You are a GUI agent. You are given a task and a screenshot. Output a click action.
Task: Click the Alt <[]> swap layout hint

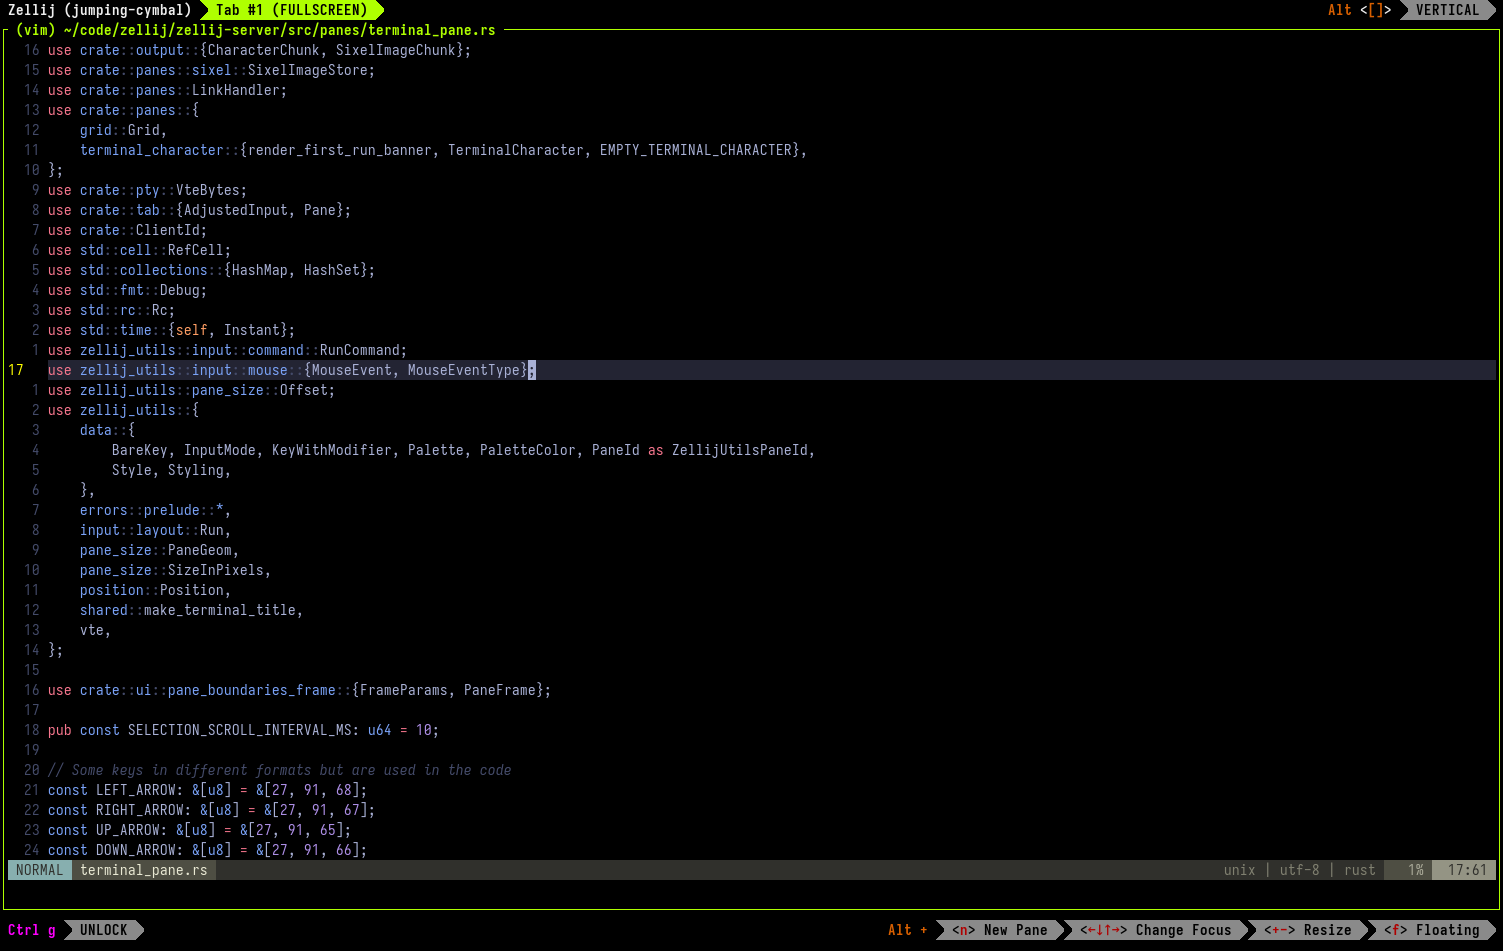point(1359,10)
